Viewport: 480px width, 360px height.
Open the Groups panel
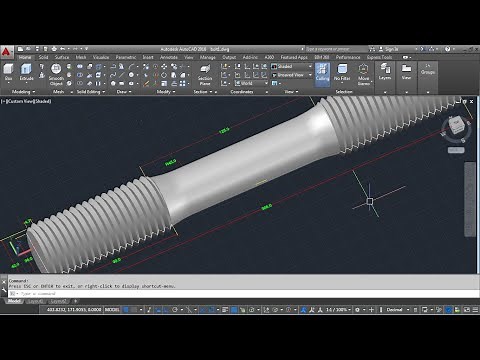(x=428, y=69)
